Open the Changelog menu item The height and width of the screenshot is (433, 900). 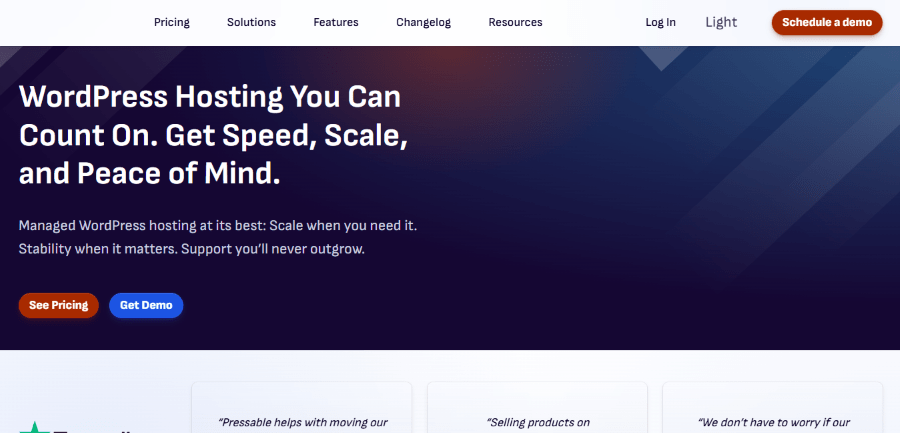tap(424, 22)
